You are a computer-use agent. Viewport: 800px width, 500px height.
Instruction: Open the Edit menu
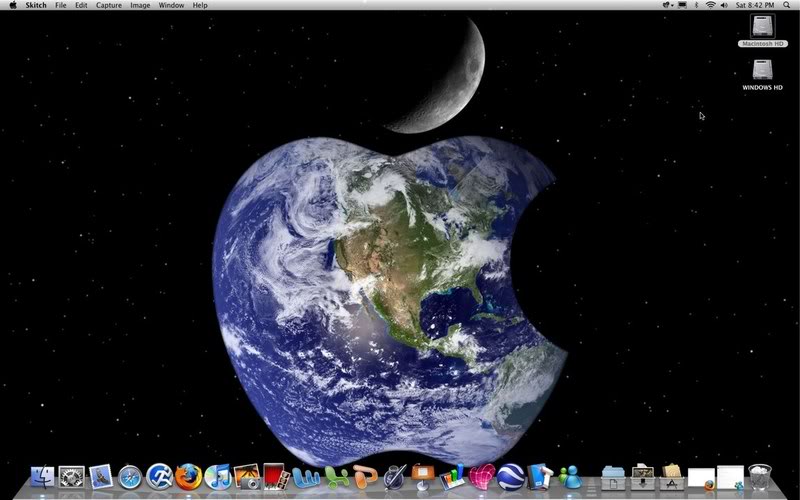pyautogui.click(x=81, y=5)
